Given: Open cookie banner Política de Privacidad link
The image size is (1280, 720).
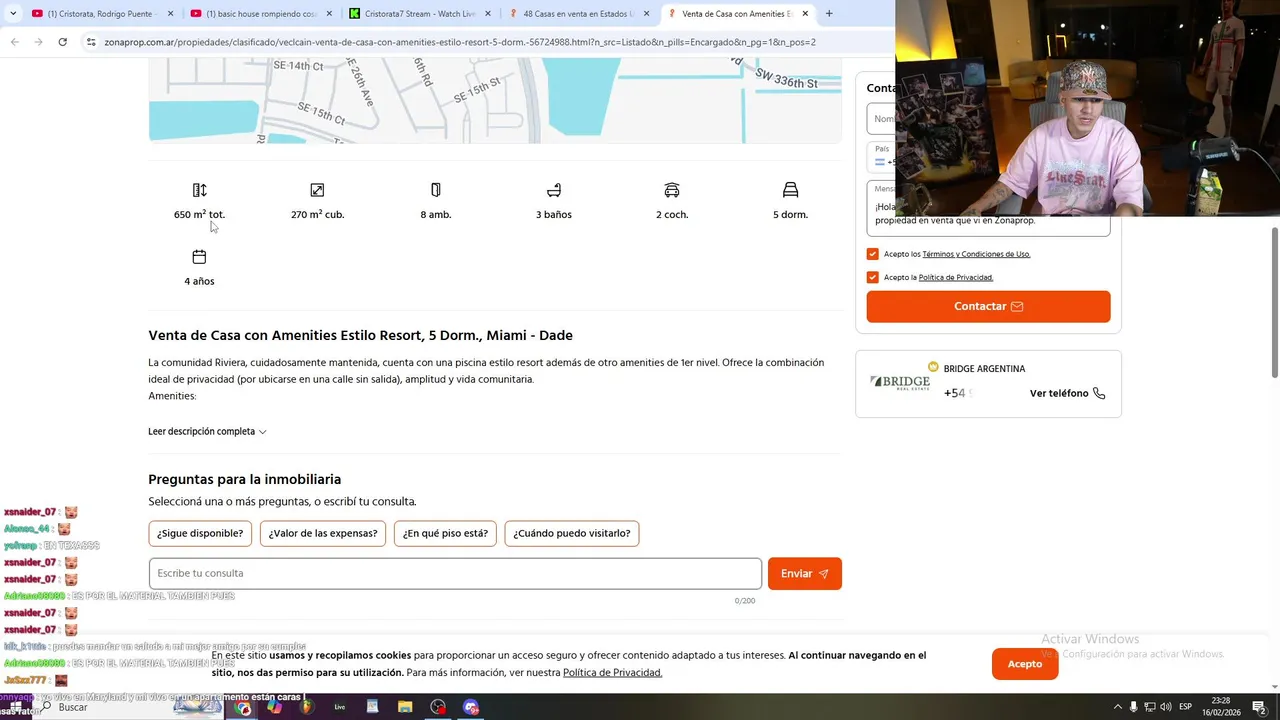Looking at the screenshot, I should click(612, 673).
